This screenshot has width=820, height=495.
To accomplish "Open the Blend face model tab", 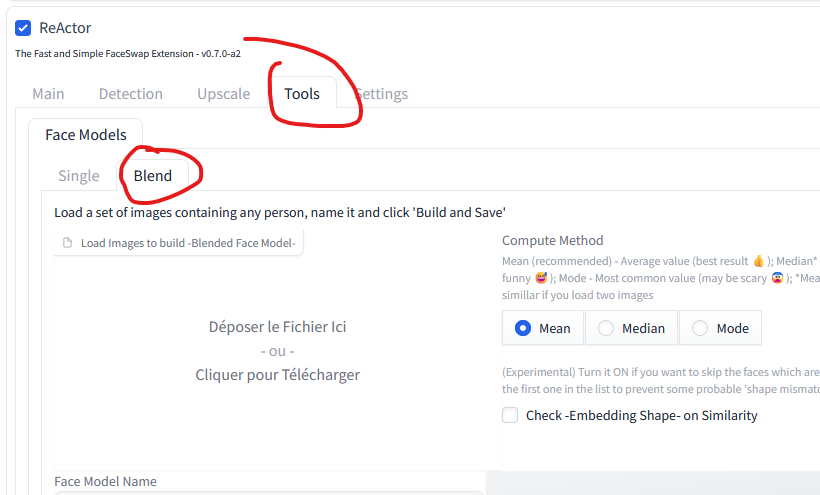I will click(x=153, y=176).
